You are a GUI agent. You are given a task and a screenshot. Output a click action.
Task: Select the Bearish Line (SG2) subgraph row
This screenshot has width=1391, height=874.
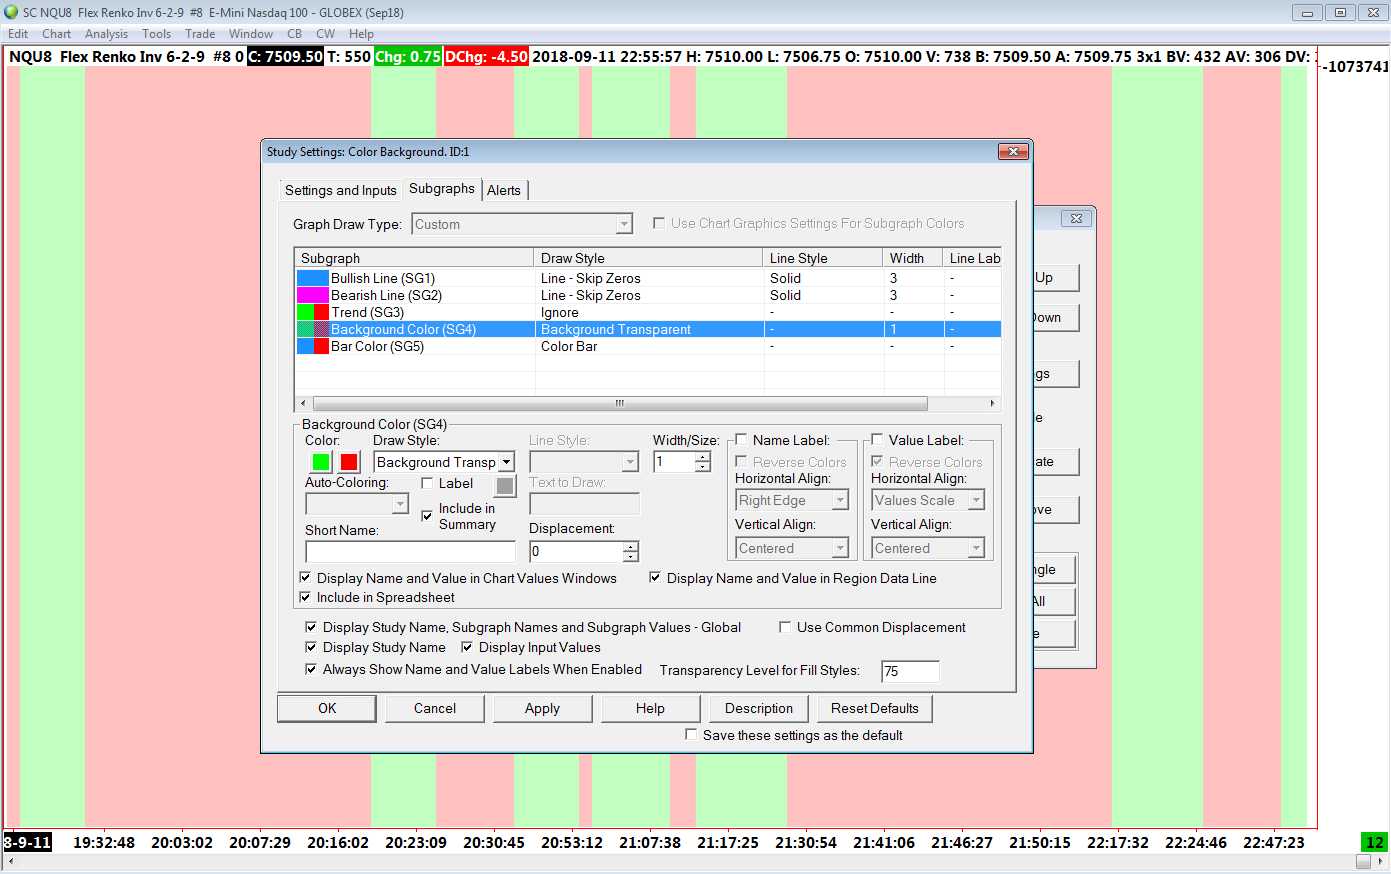coord(648,295)
